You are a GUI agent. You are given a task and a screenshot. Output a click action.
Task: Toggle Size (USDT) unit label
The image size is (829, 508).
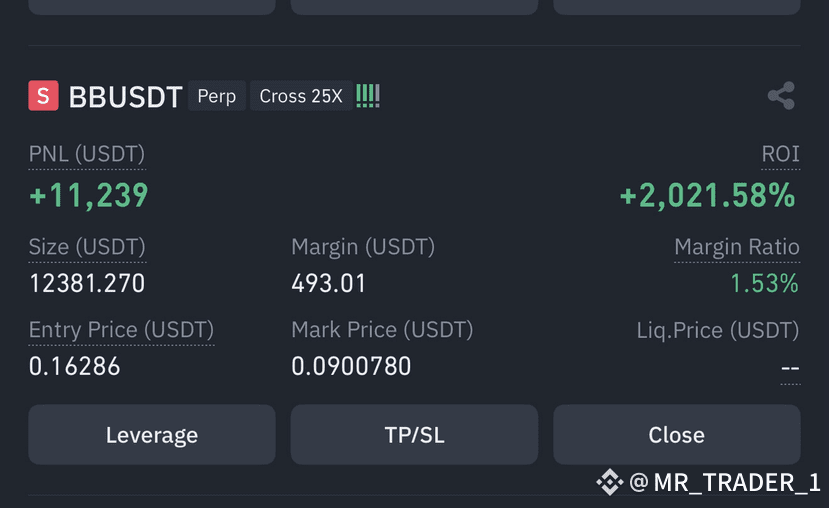[87, 247]
